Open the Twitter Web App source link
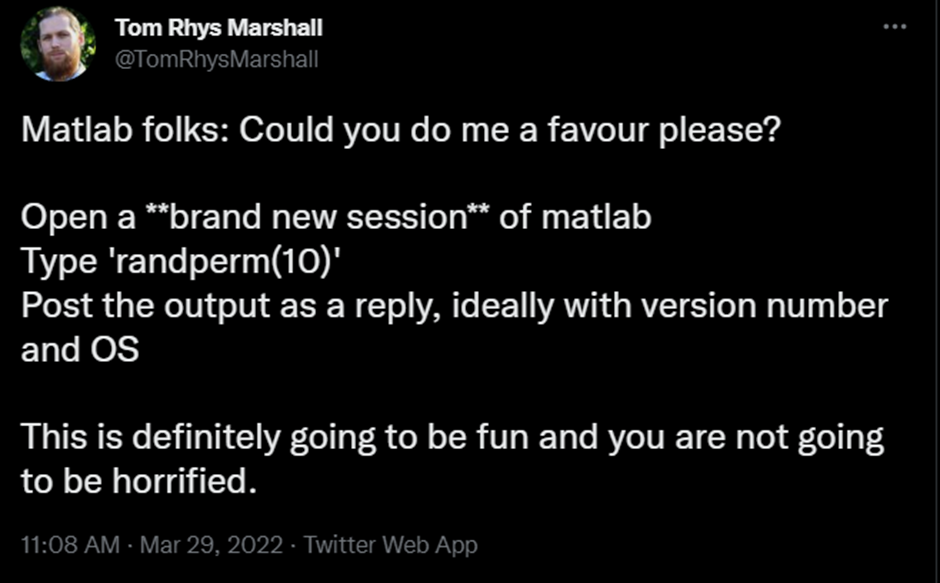Viewport: 940px width, 583px height. tap(390, 545)
